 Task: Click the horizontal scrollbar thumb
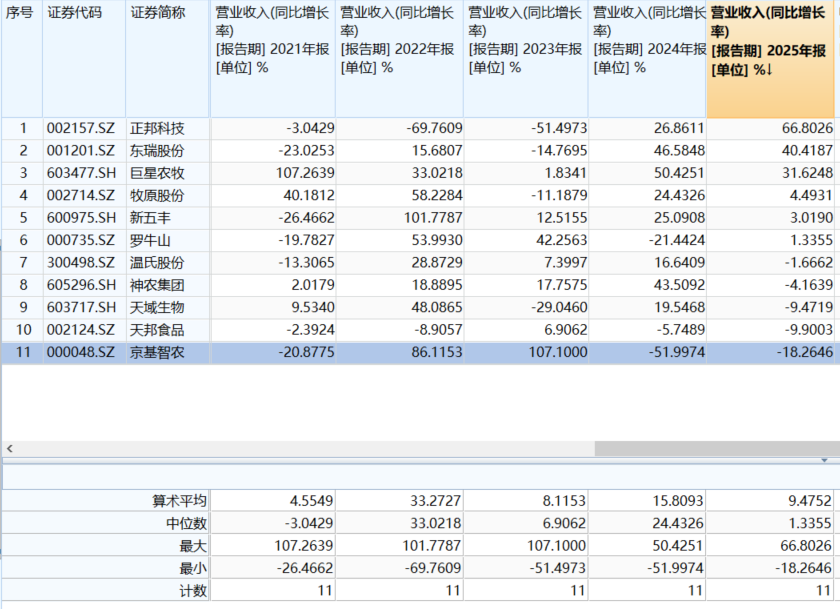tap(717, 449)
